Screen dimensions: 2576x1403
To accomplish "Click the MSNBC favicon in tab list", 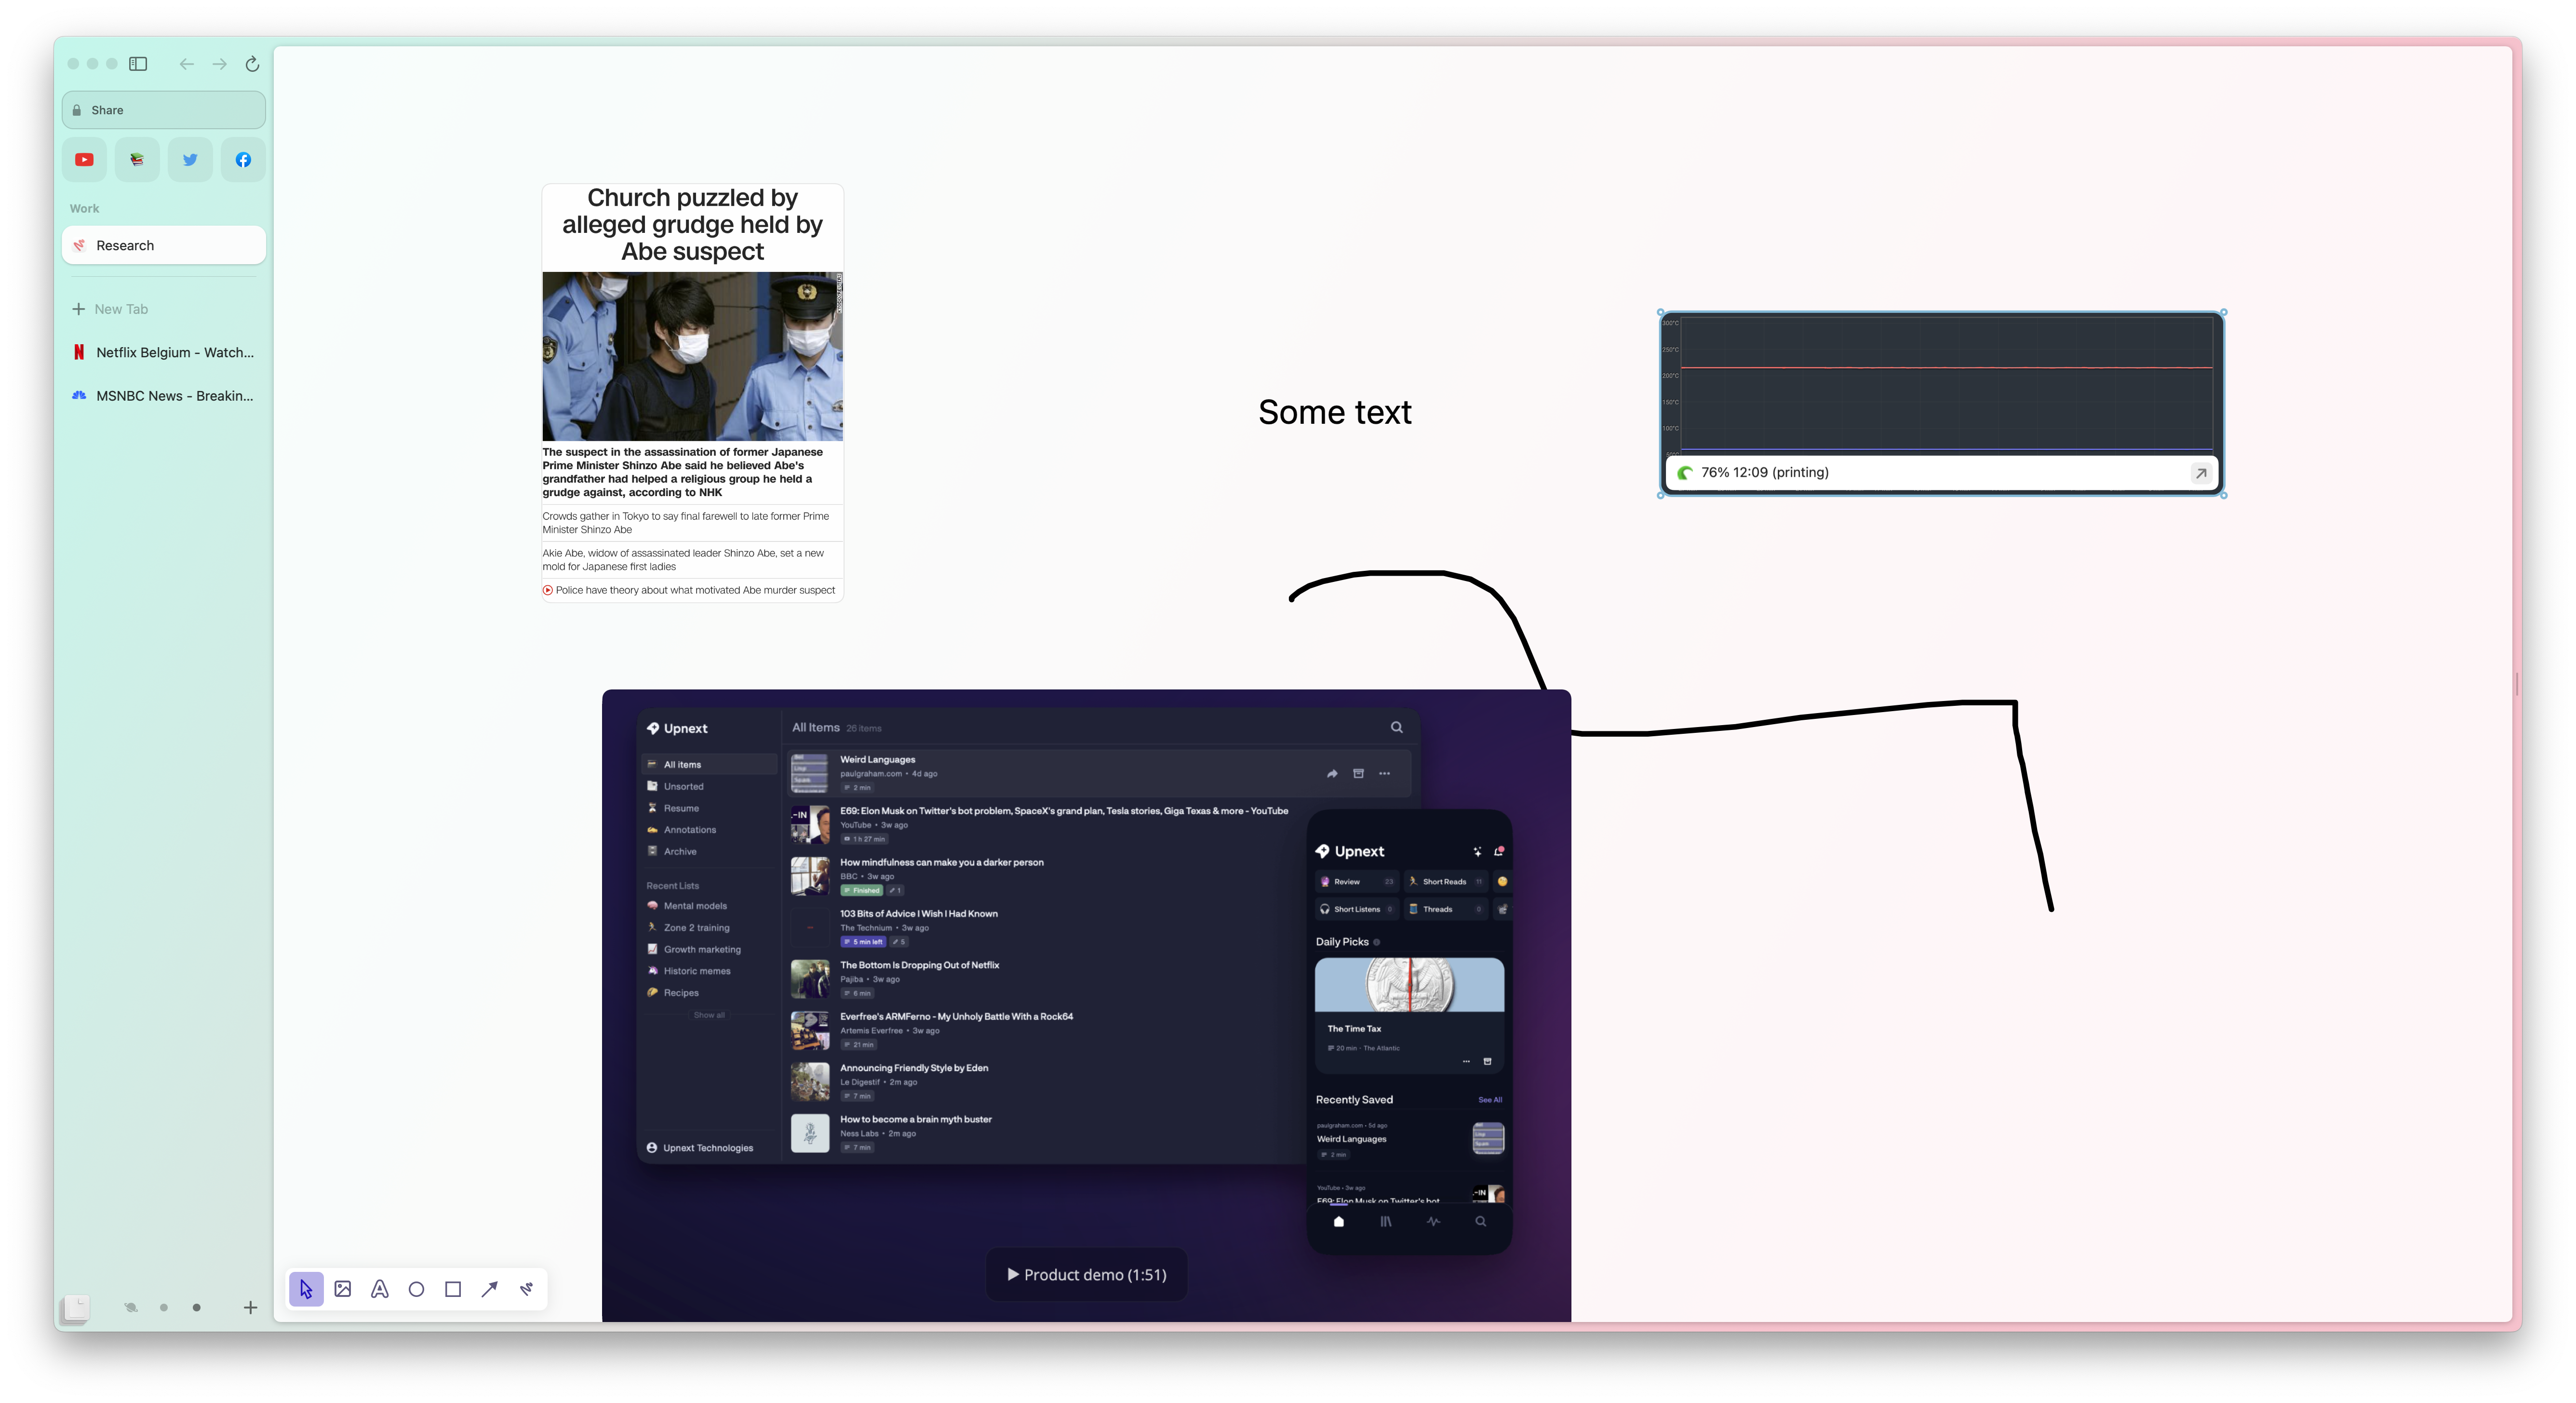I will click(x=79, y=396).
